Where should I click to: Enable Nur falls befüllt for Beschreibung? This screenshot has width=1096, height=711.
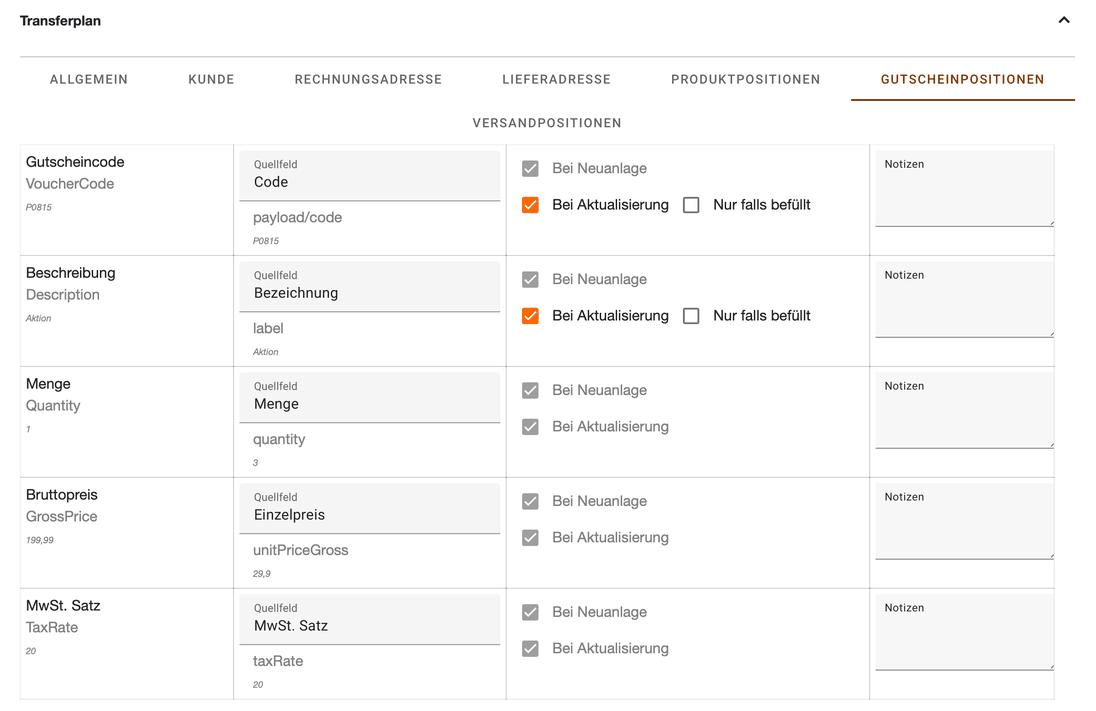691,316
